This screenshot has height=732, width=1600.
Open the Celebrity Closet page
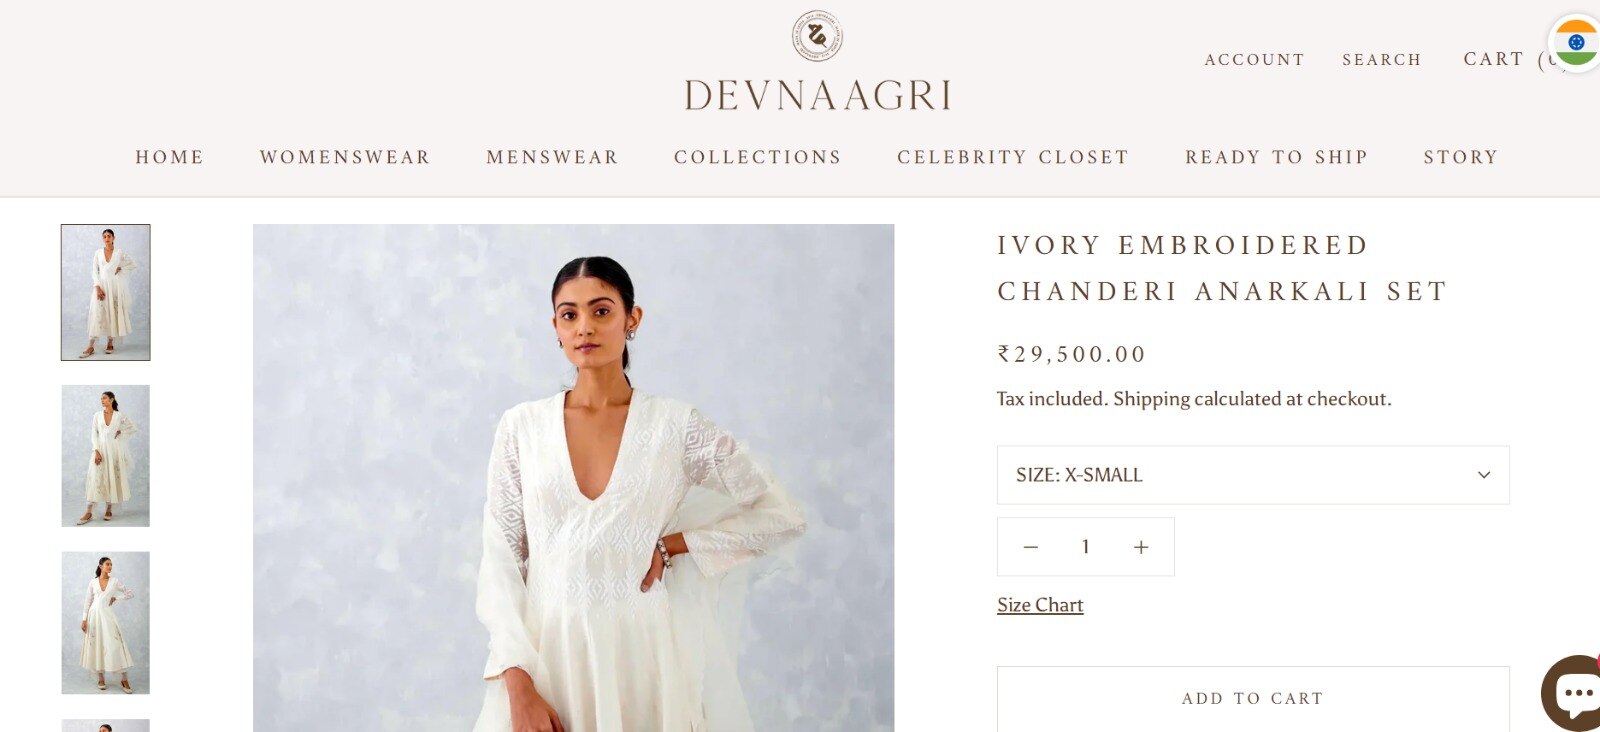pyautogui.click(x=1013, y=157)
